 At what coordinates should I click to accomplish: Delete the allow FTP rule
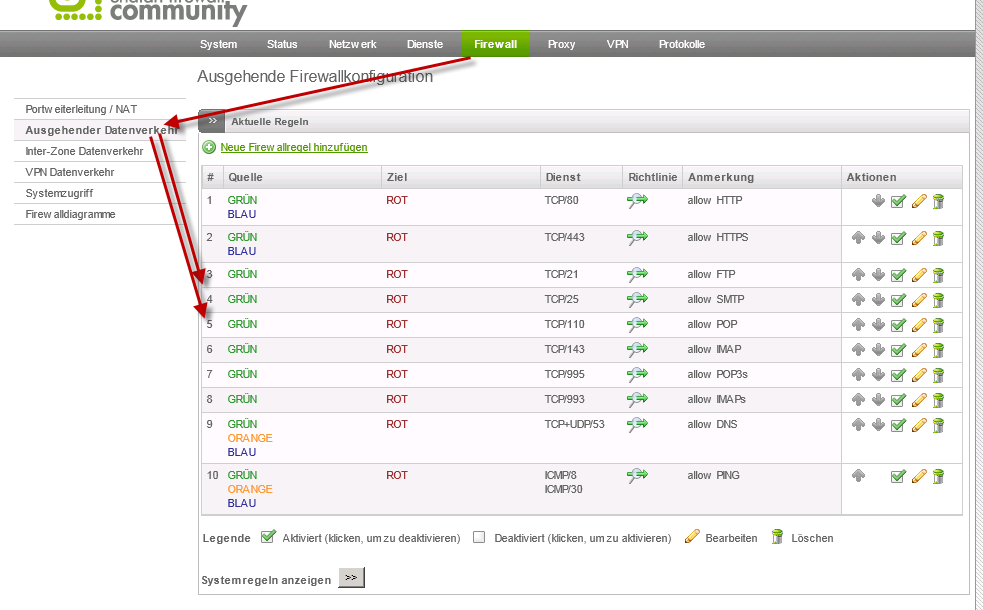[938, 275]
